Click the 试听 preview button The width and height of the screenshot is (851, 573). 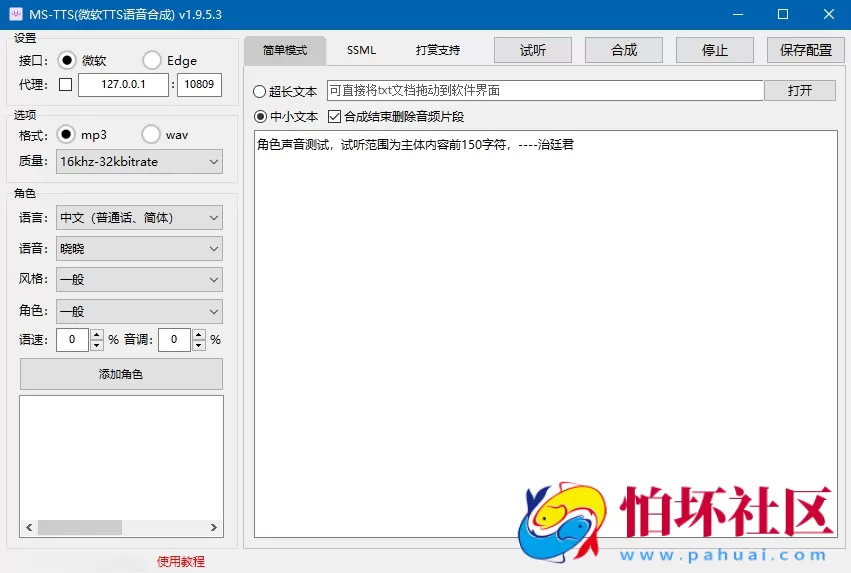[x=532, y=50]
